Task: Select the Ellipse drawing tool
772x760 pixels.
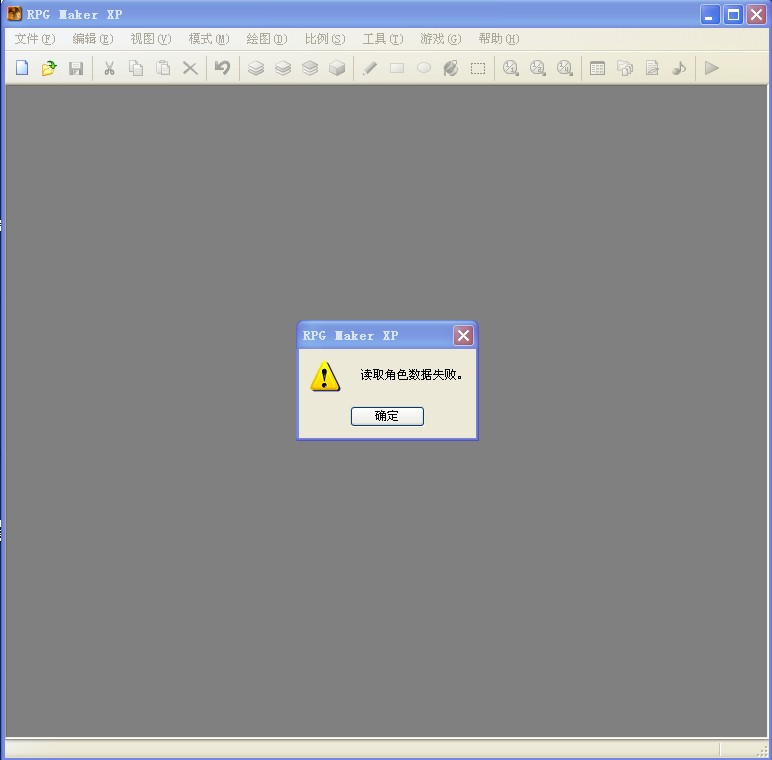Action: tap(424, 68)
